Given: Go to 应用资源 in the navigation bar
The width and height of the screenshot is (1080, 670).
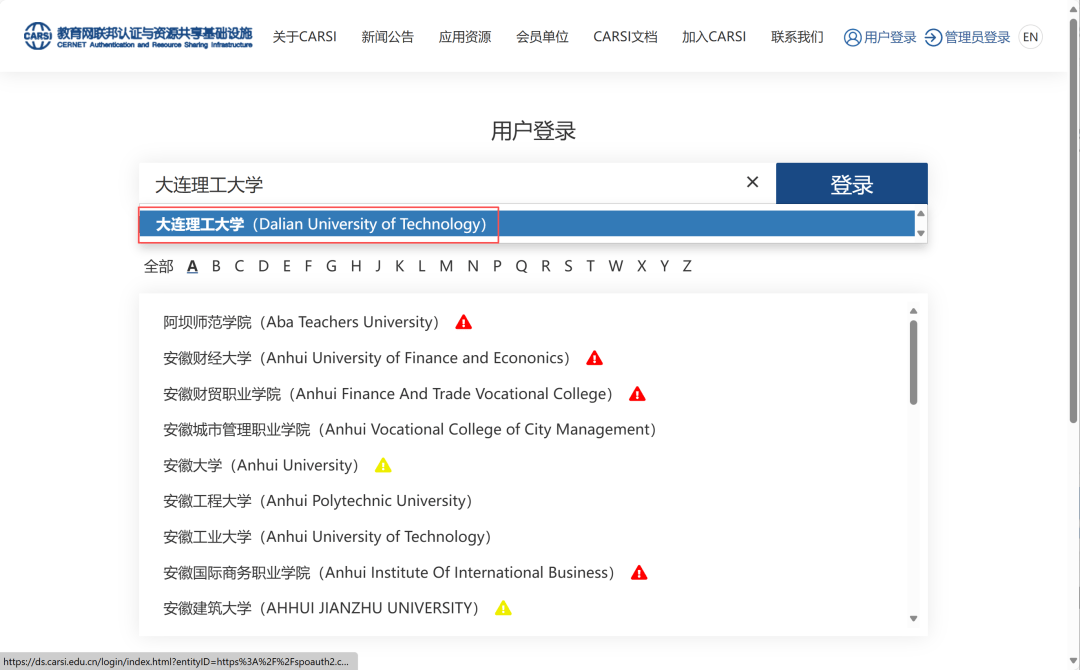Looking at the screenshot, I should pyautogui.click(x=464, y=36).
